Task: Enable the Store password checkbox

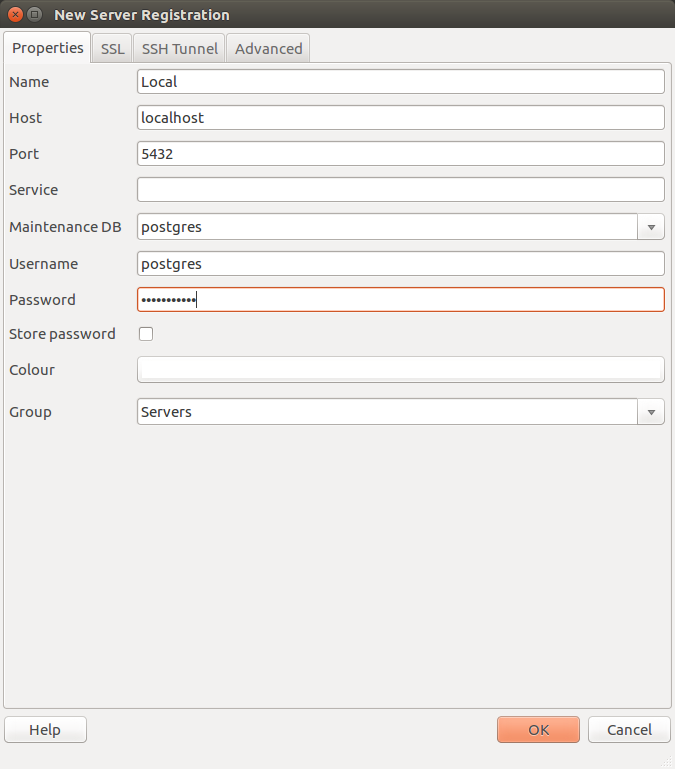Action: (146, 334)
